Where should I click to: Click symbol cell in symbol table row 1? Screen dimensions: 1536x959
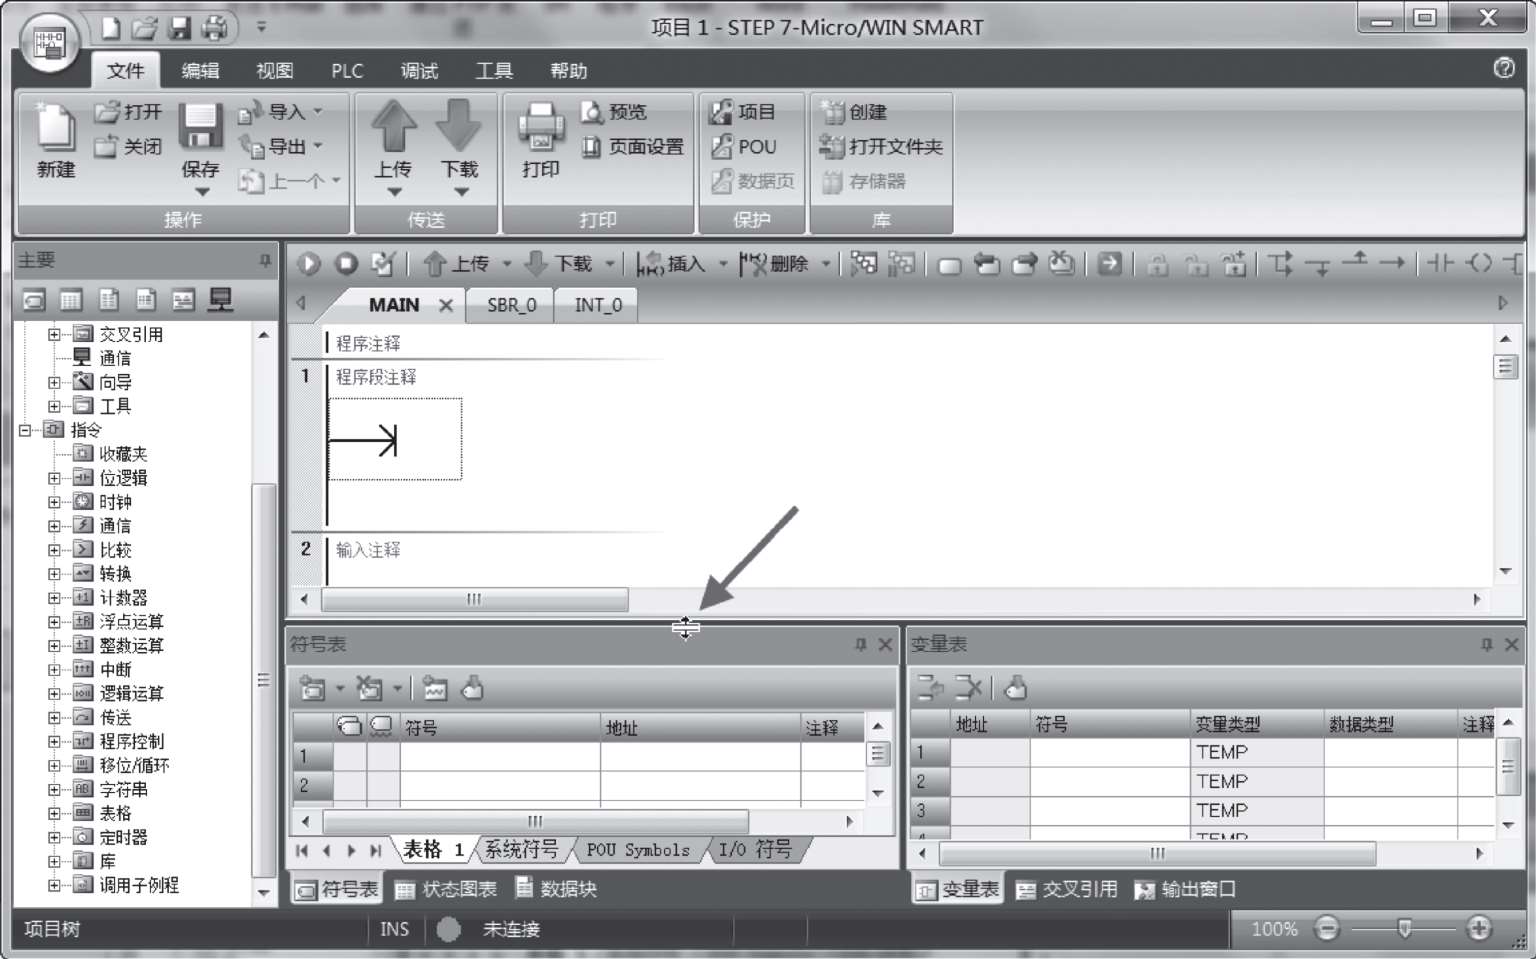pos(500,756)
